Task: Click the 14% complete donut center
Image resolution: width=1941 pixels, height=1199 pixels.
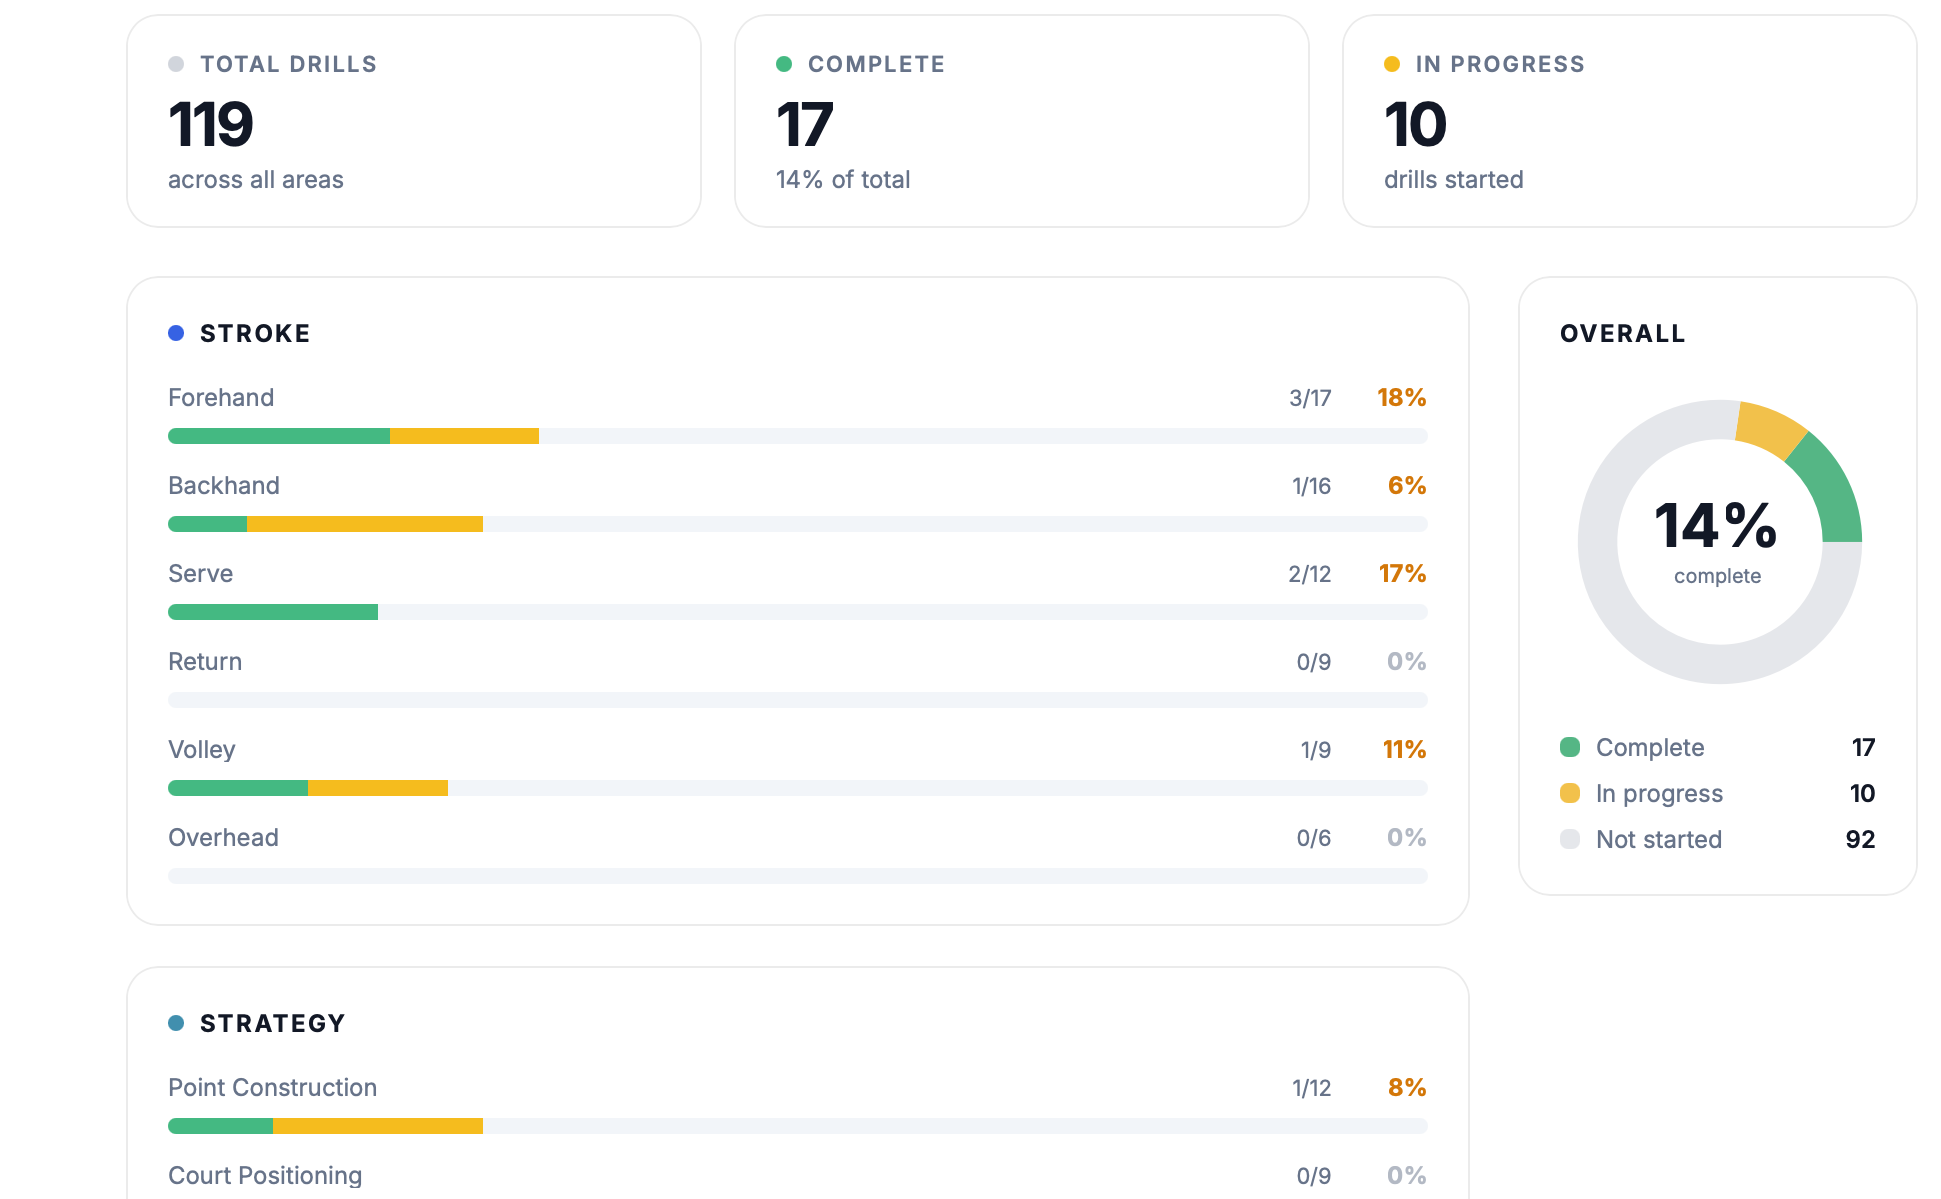Action: click(x=1717, y=541)
